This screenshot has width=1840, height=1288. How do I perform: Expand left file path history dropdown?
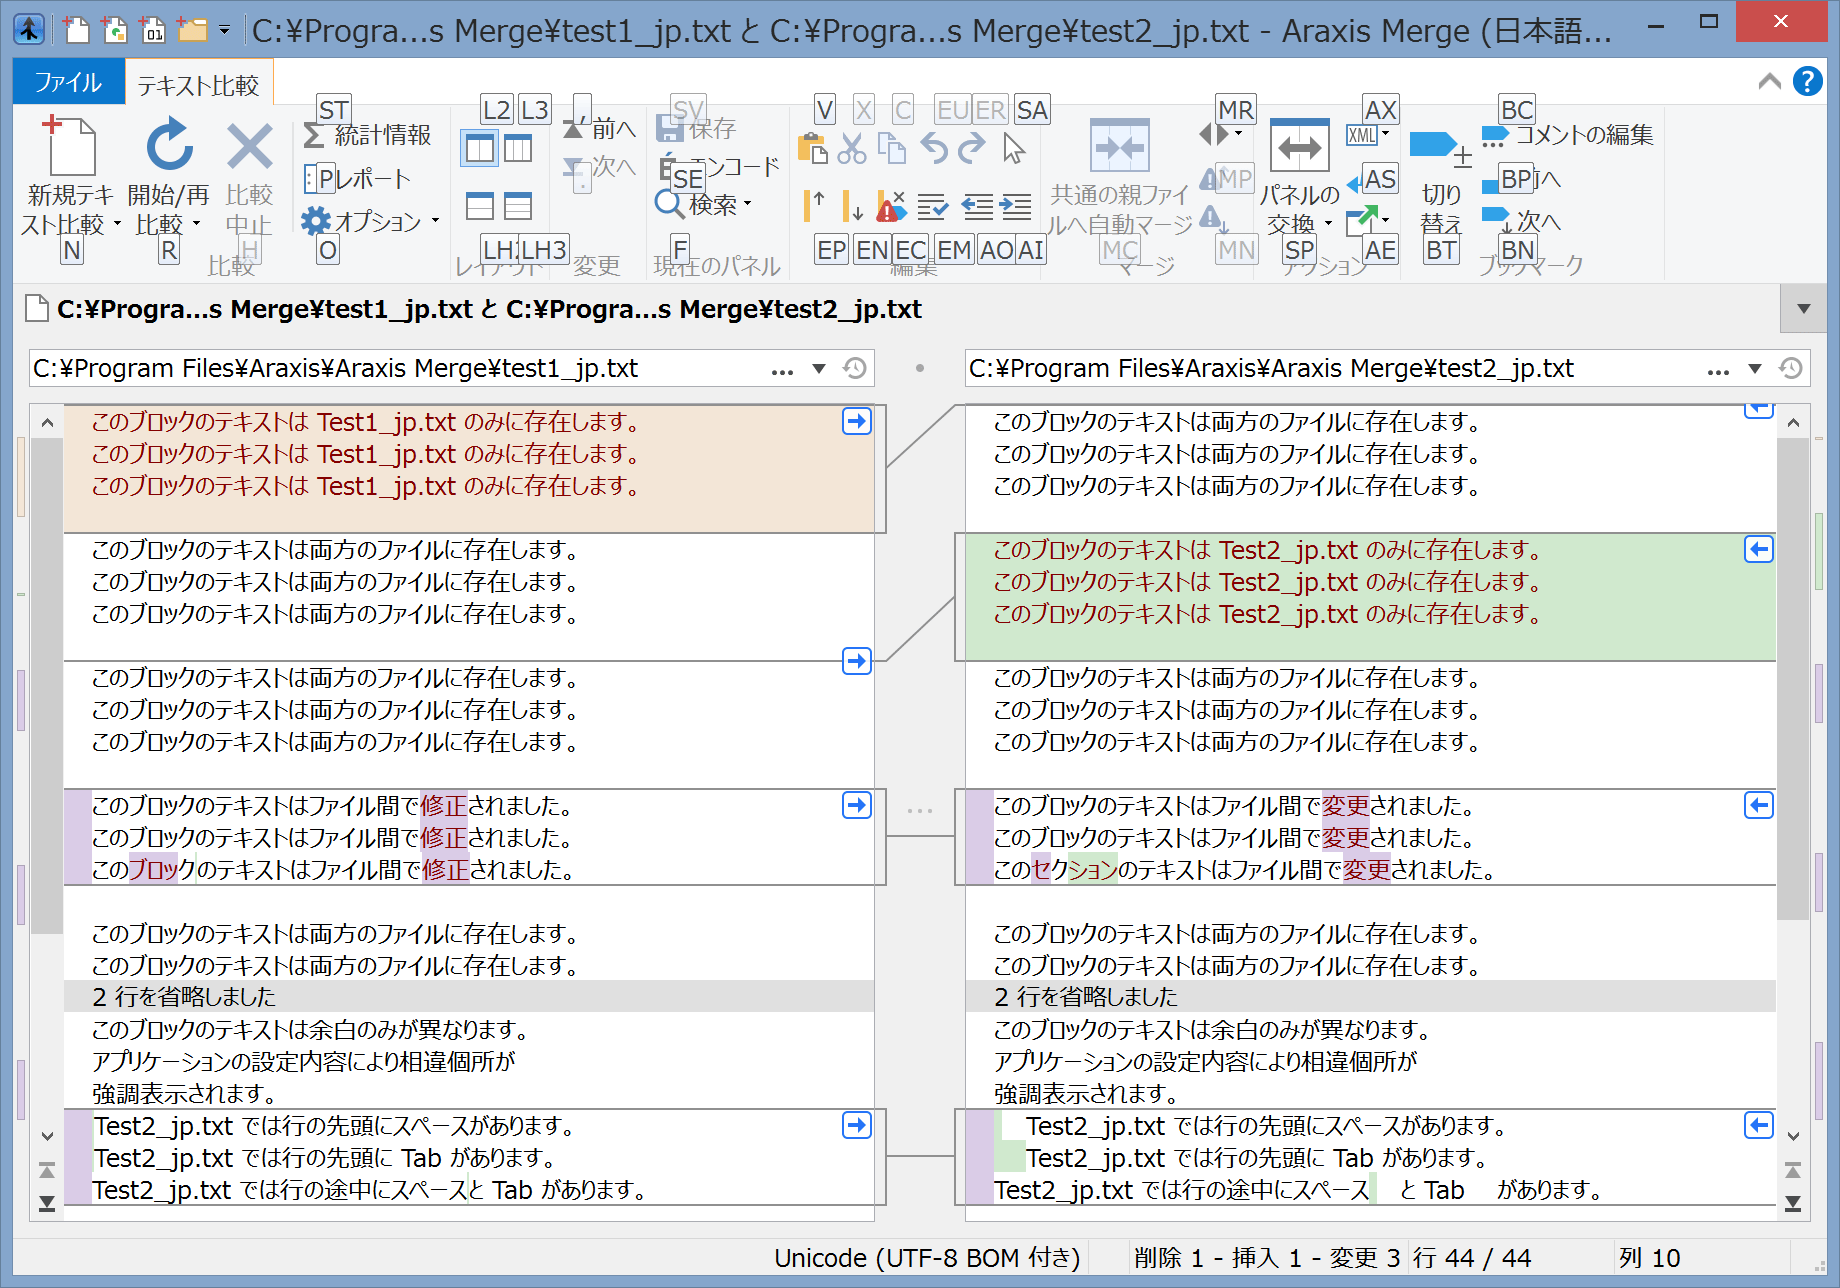coord(819,369)
